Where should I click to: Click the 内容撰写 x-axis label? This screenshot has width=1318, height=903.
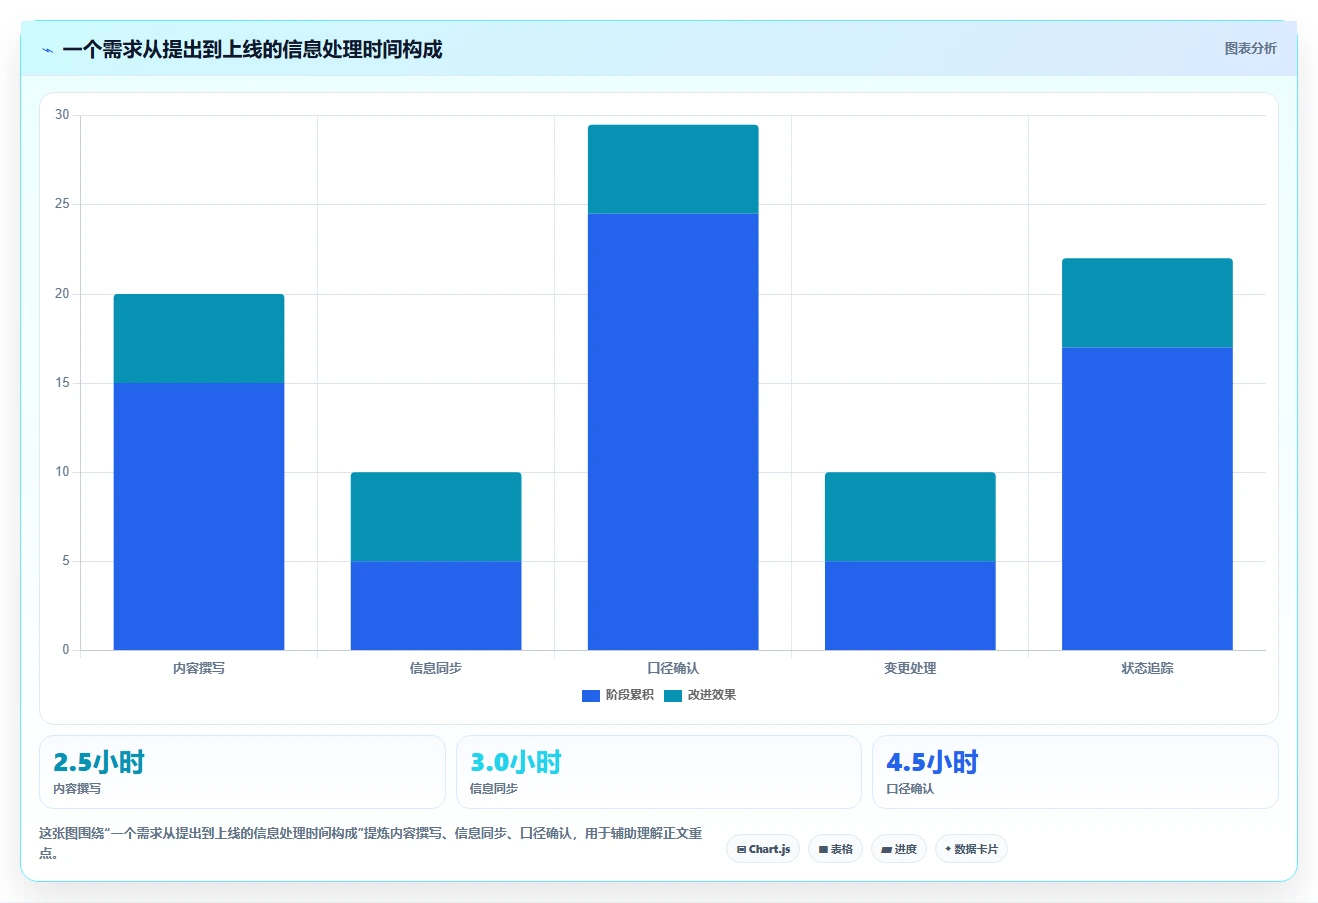click(x=199, y=668)
